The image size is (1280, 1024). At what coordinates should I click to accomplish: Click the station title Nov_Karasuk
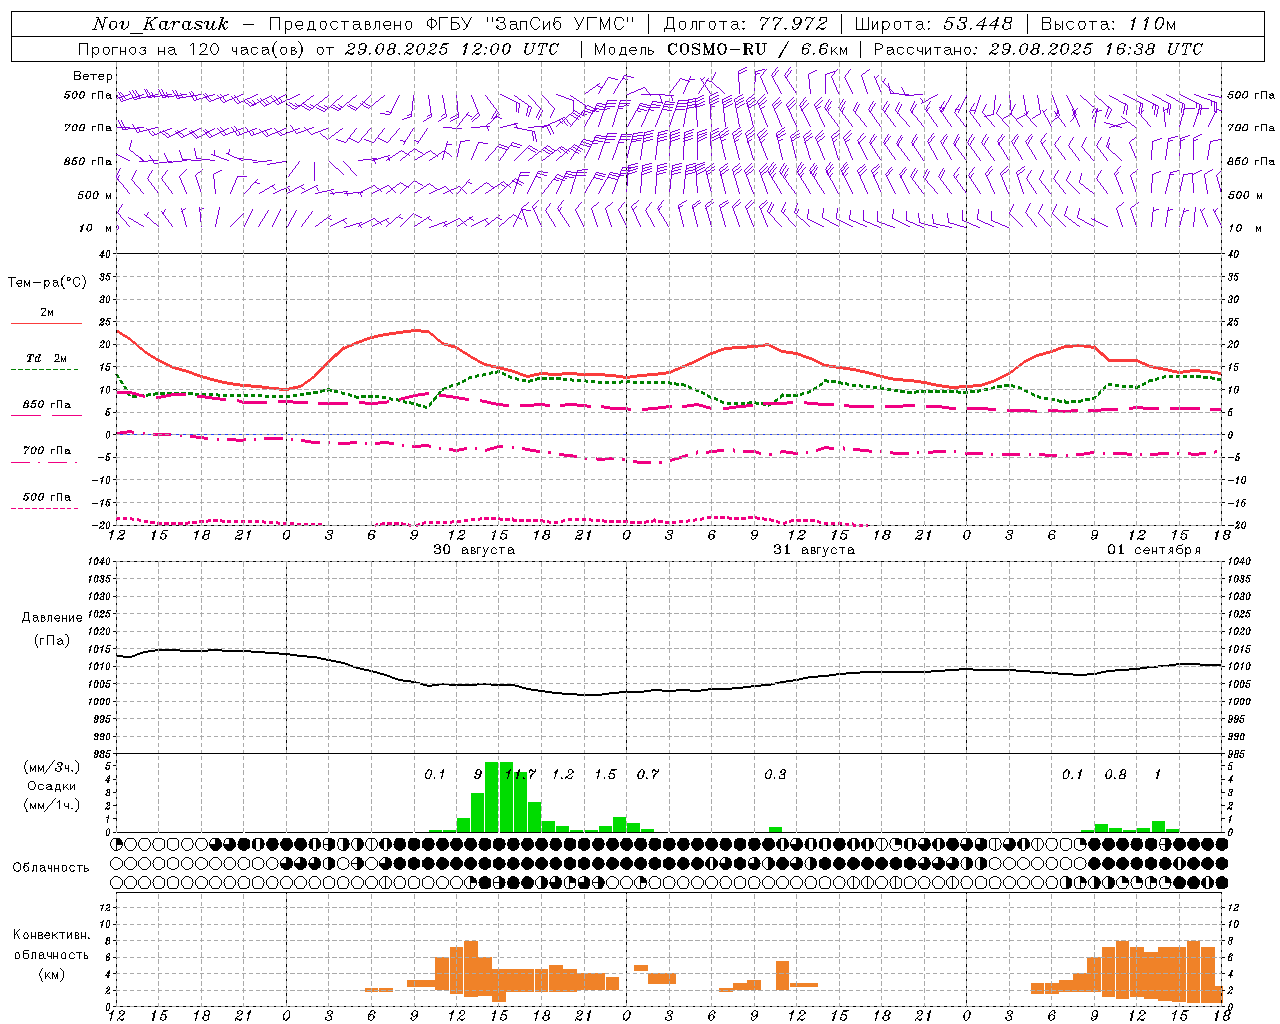[160, 24]
